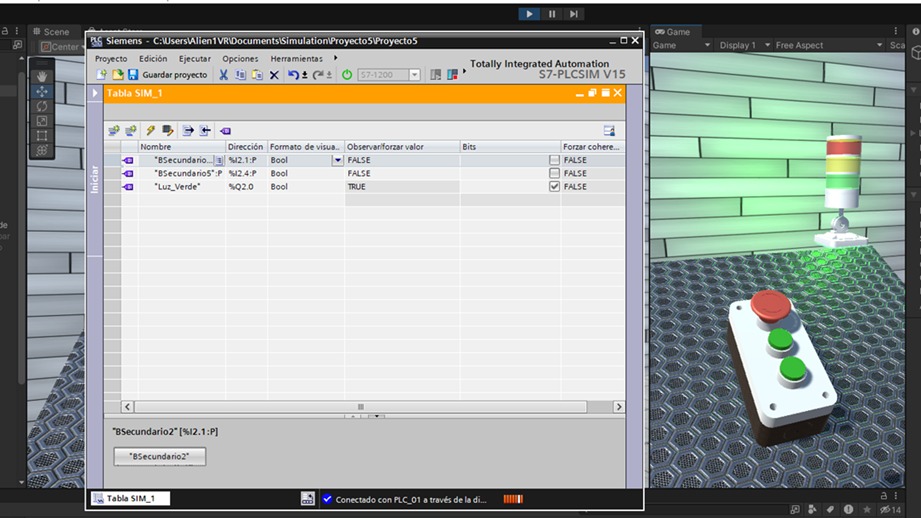Click the copy icon in PLCSIM toolbar

(x=240, y=75)
